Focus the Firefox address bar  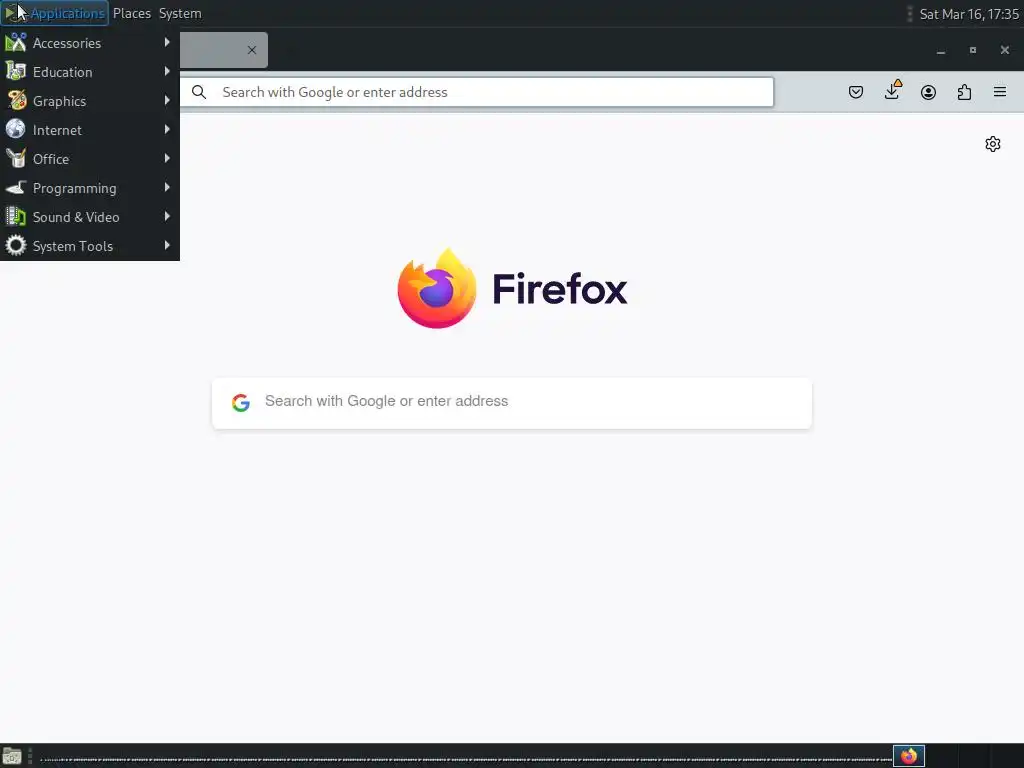477,92
